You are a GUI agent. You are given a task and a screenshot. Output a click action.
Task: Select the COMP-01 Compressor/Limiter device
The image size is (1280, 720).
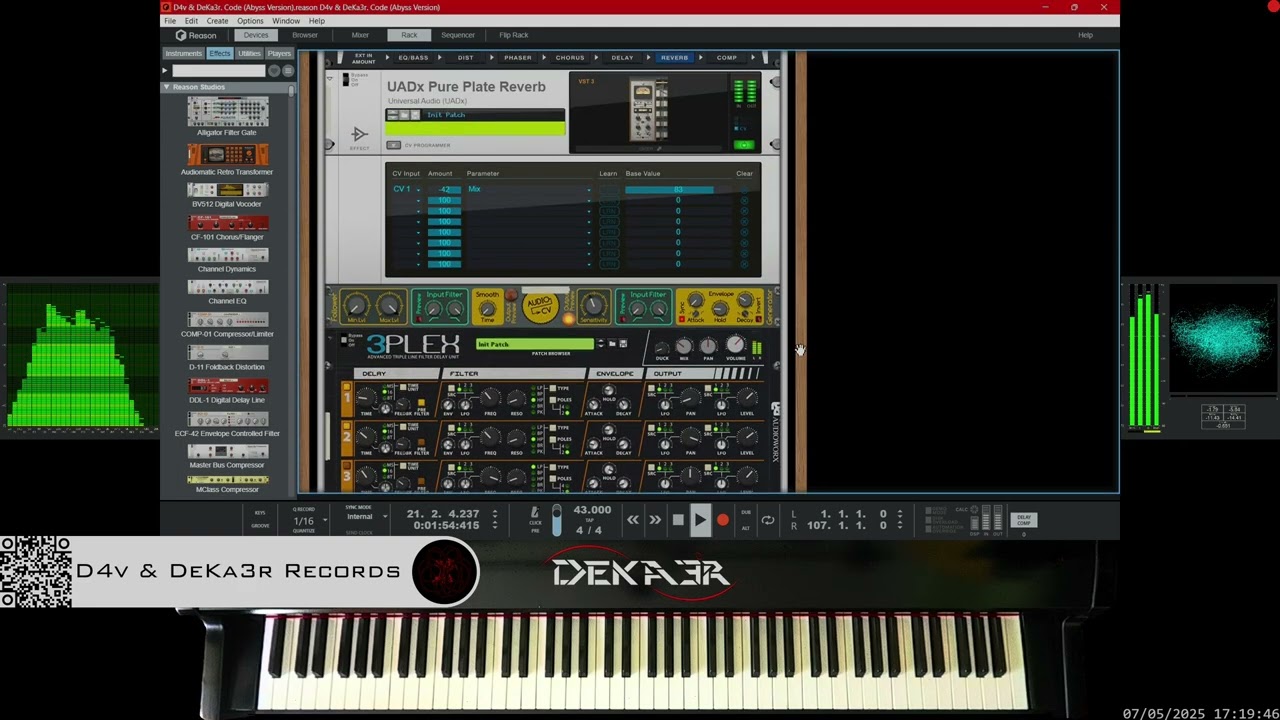coord(227,325)
